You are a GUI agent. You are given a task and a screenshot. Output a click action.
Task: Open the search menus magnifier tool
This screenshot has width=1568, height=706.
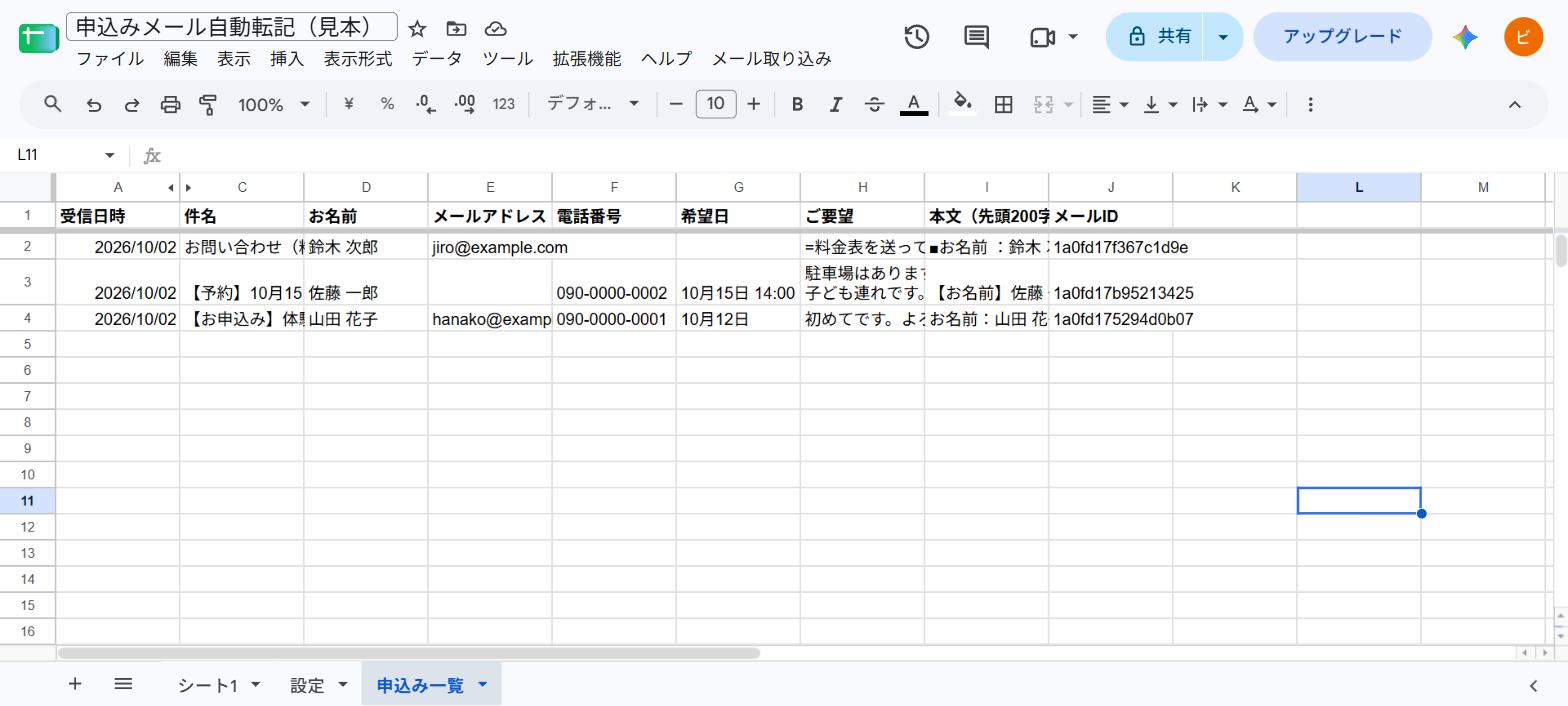tap(53, 104)
